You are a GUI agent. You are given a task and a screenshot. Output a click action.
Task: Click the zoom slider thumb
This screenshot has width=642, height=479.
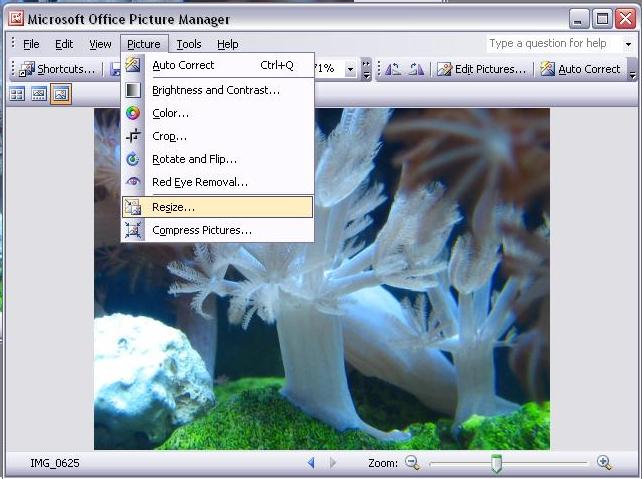(x=496, y=463)
